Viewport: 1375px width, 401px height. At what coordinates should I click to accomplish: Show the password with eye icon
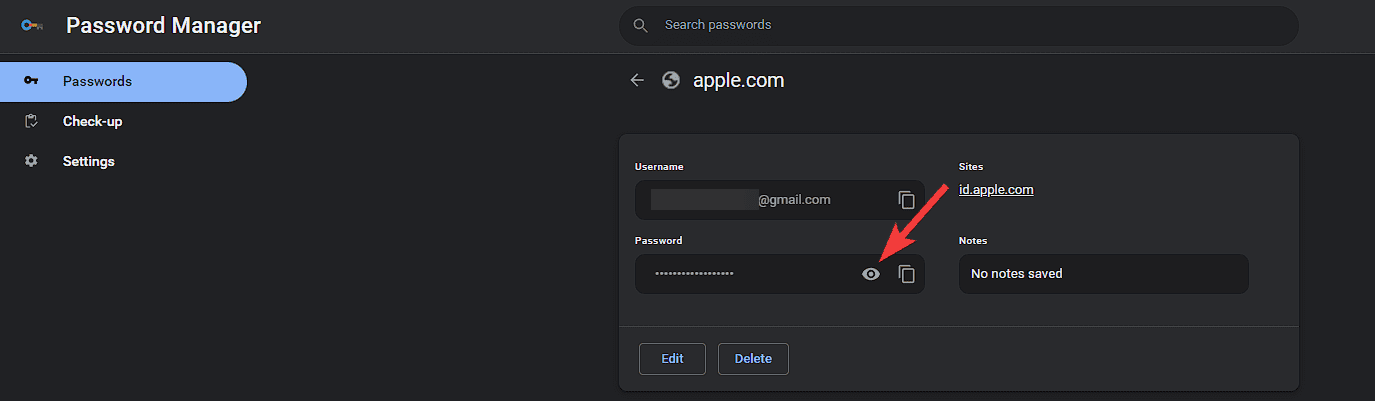871,274
